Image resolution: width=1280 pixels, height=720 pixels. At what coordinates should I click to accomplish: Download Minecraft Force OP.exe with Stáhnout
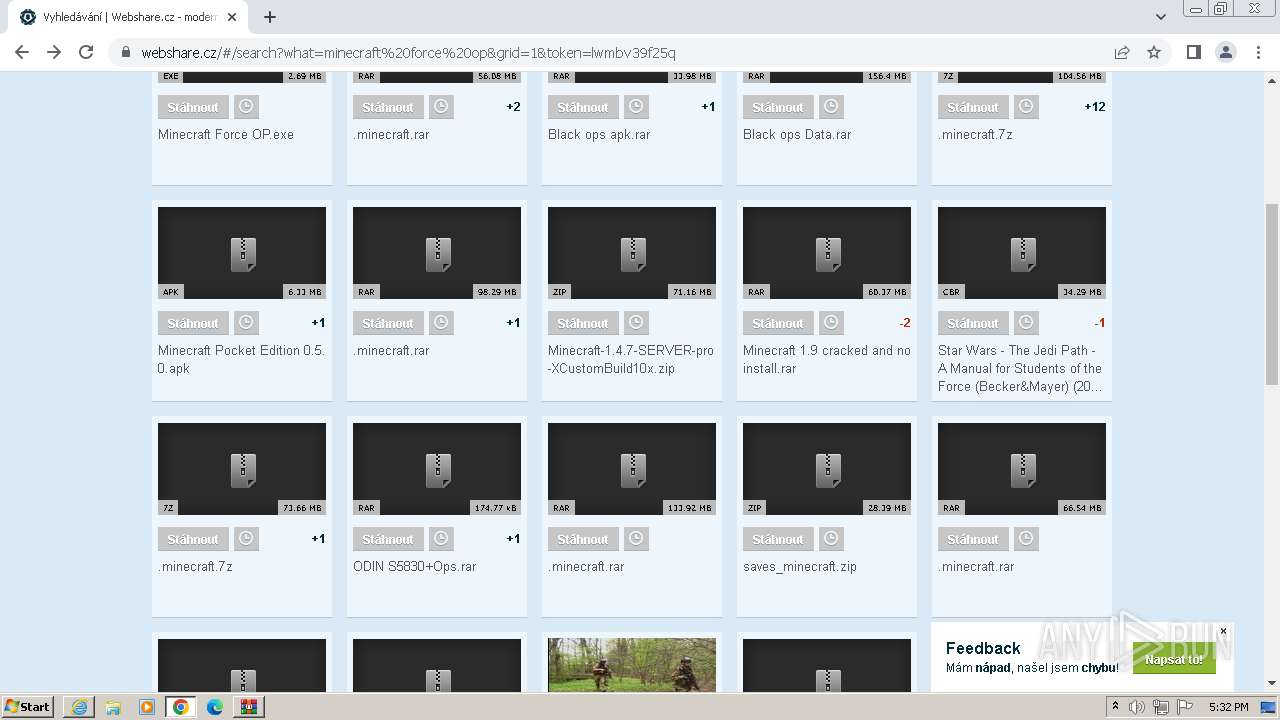(193, 107)
